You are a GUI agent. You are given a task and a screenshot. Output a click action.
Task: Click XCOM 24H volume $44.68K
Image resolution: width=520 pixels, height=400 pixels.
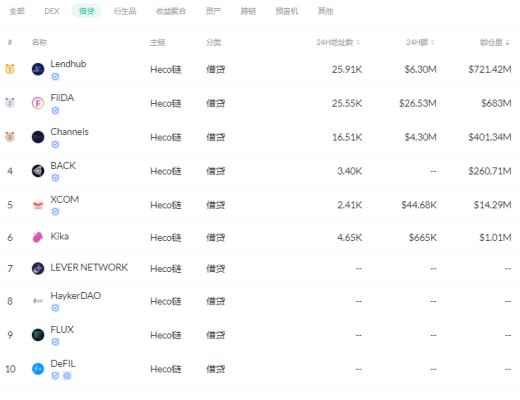[419, 205]
